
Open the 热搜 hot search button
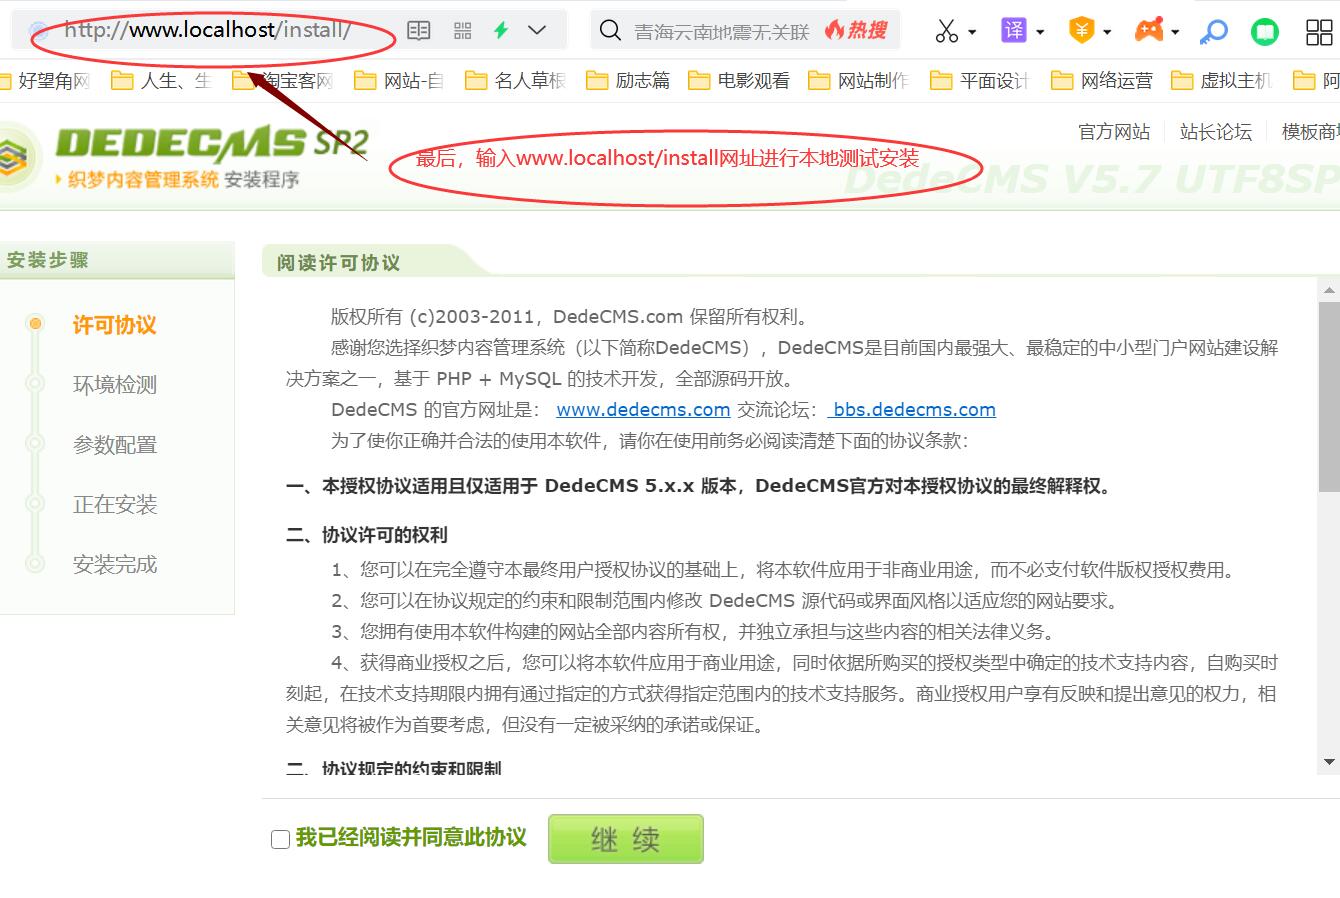point(857,31)
